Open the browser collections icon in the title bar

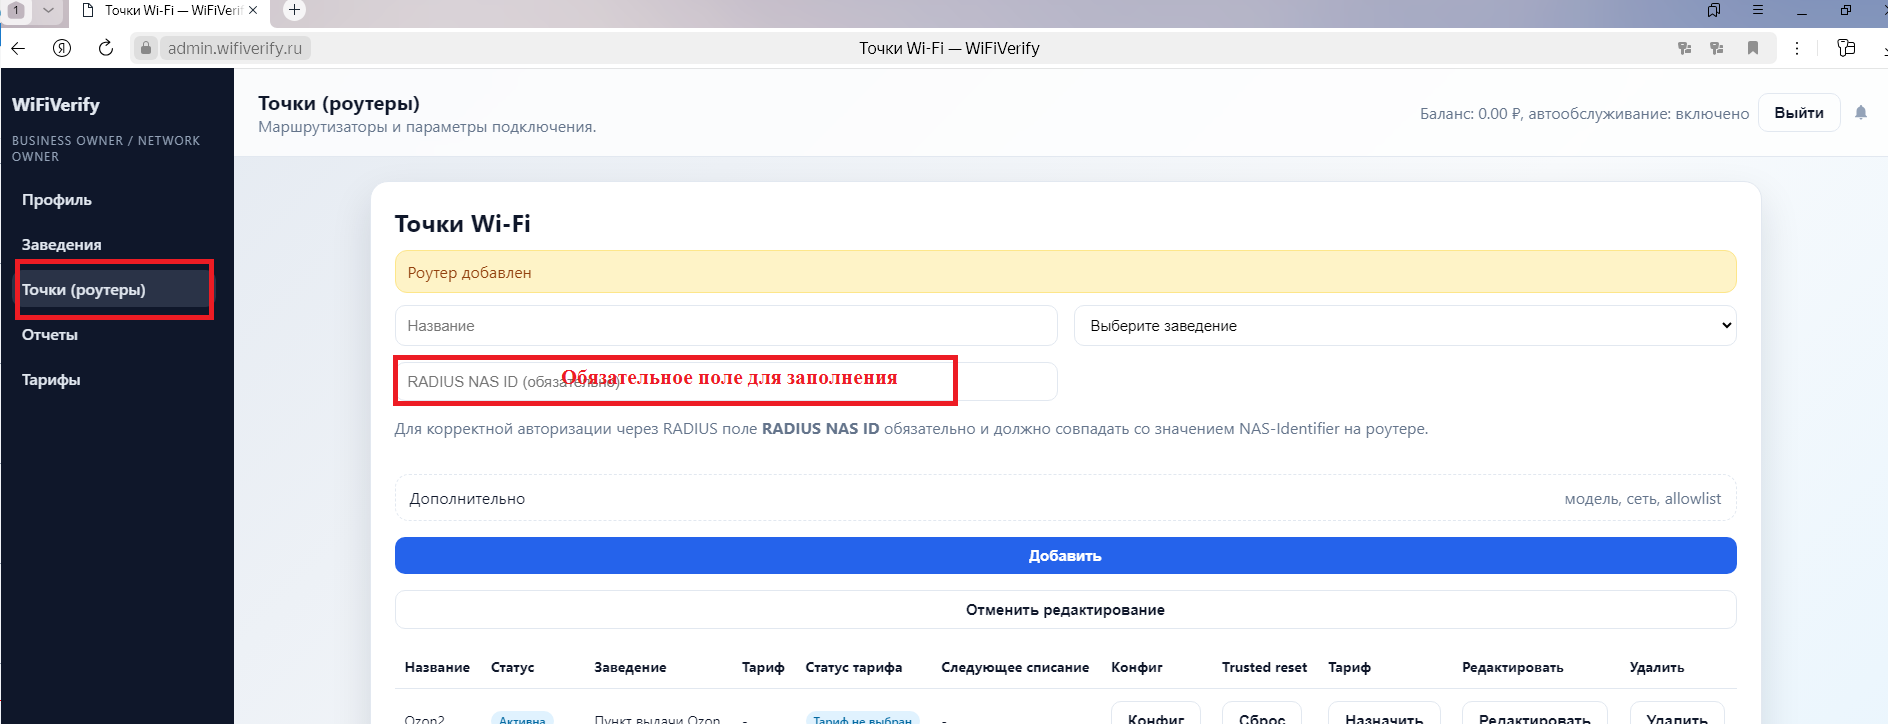[x=1714, y=10]
